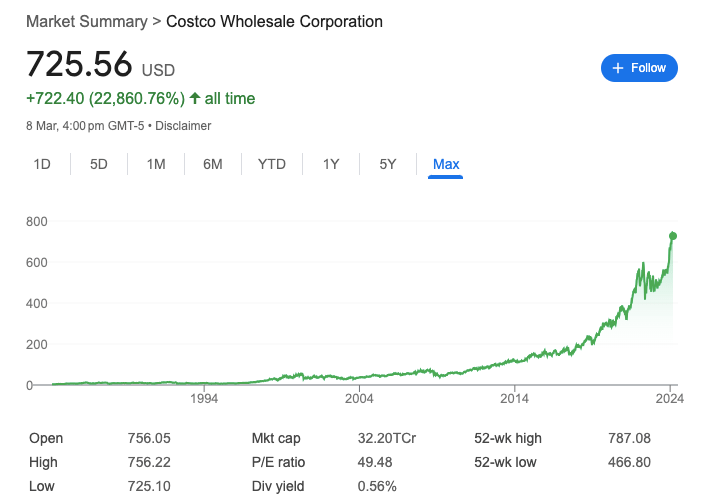
Task: Switch to the 6M time range
Action: coord(213,164)
